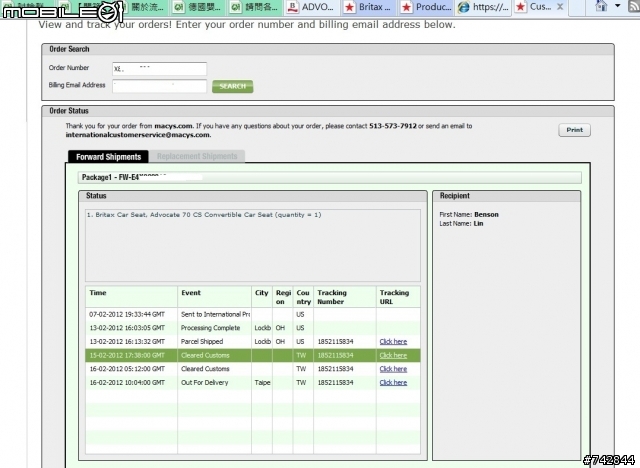Select the 'Sent to International' event row
The image size is (640, 468).
[253, 314]
